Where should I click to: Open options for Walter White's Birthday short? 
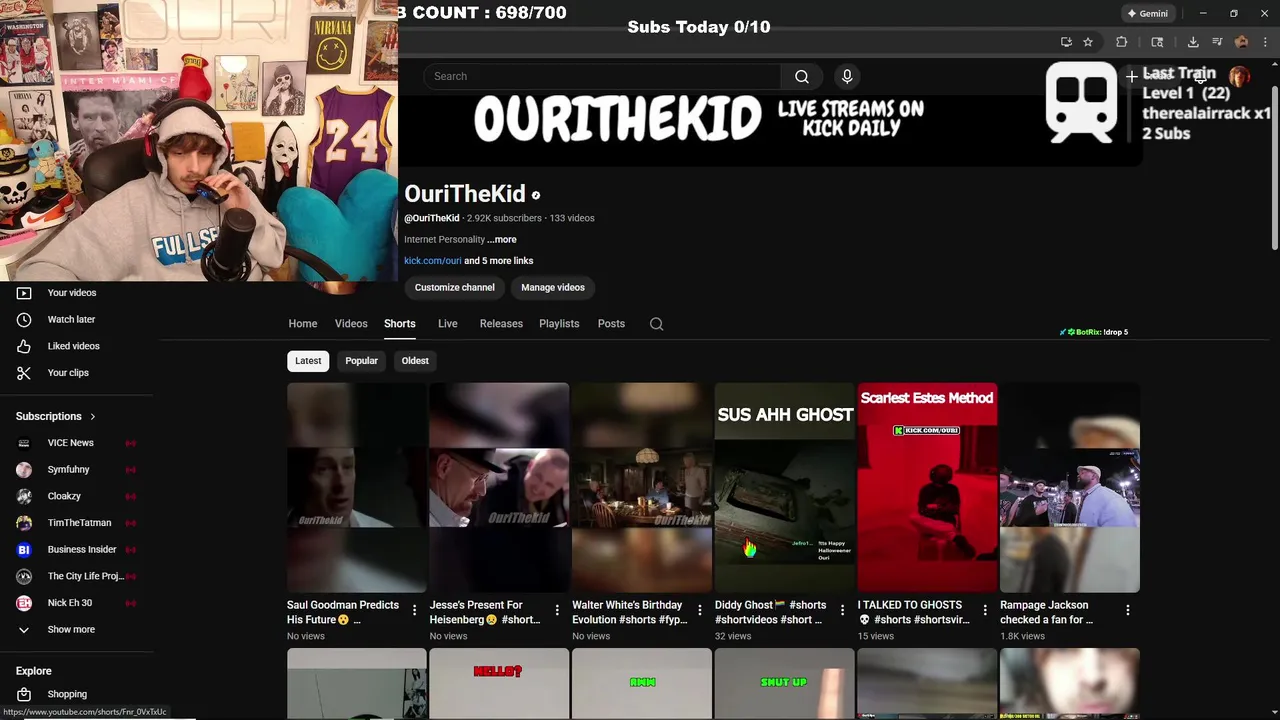point(700,609)
